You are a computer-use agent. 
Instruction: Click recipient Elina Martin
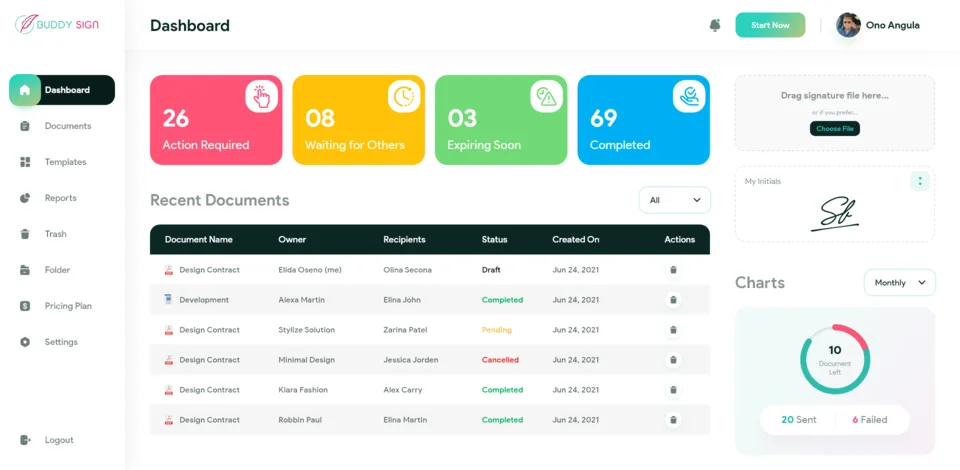click(405, 420)
